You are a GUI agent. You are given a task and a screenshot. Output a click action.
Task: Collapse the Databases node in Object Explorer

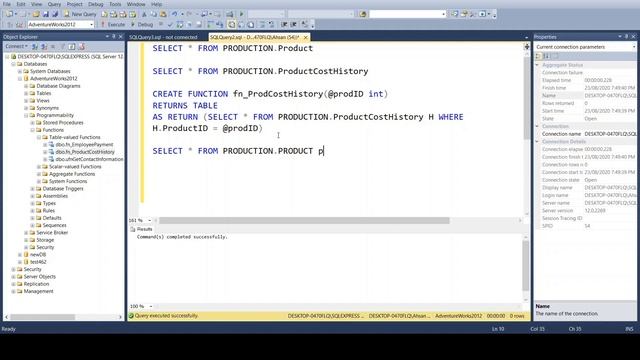[x=13, y=64]
